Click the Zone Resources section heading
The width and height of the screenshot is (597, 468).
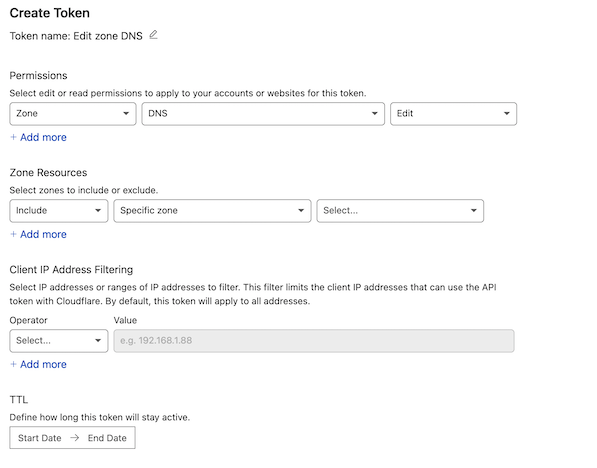pos(48,173)
